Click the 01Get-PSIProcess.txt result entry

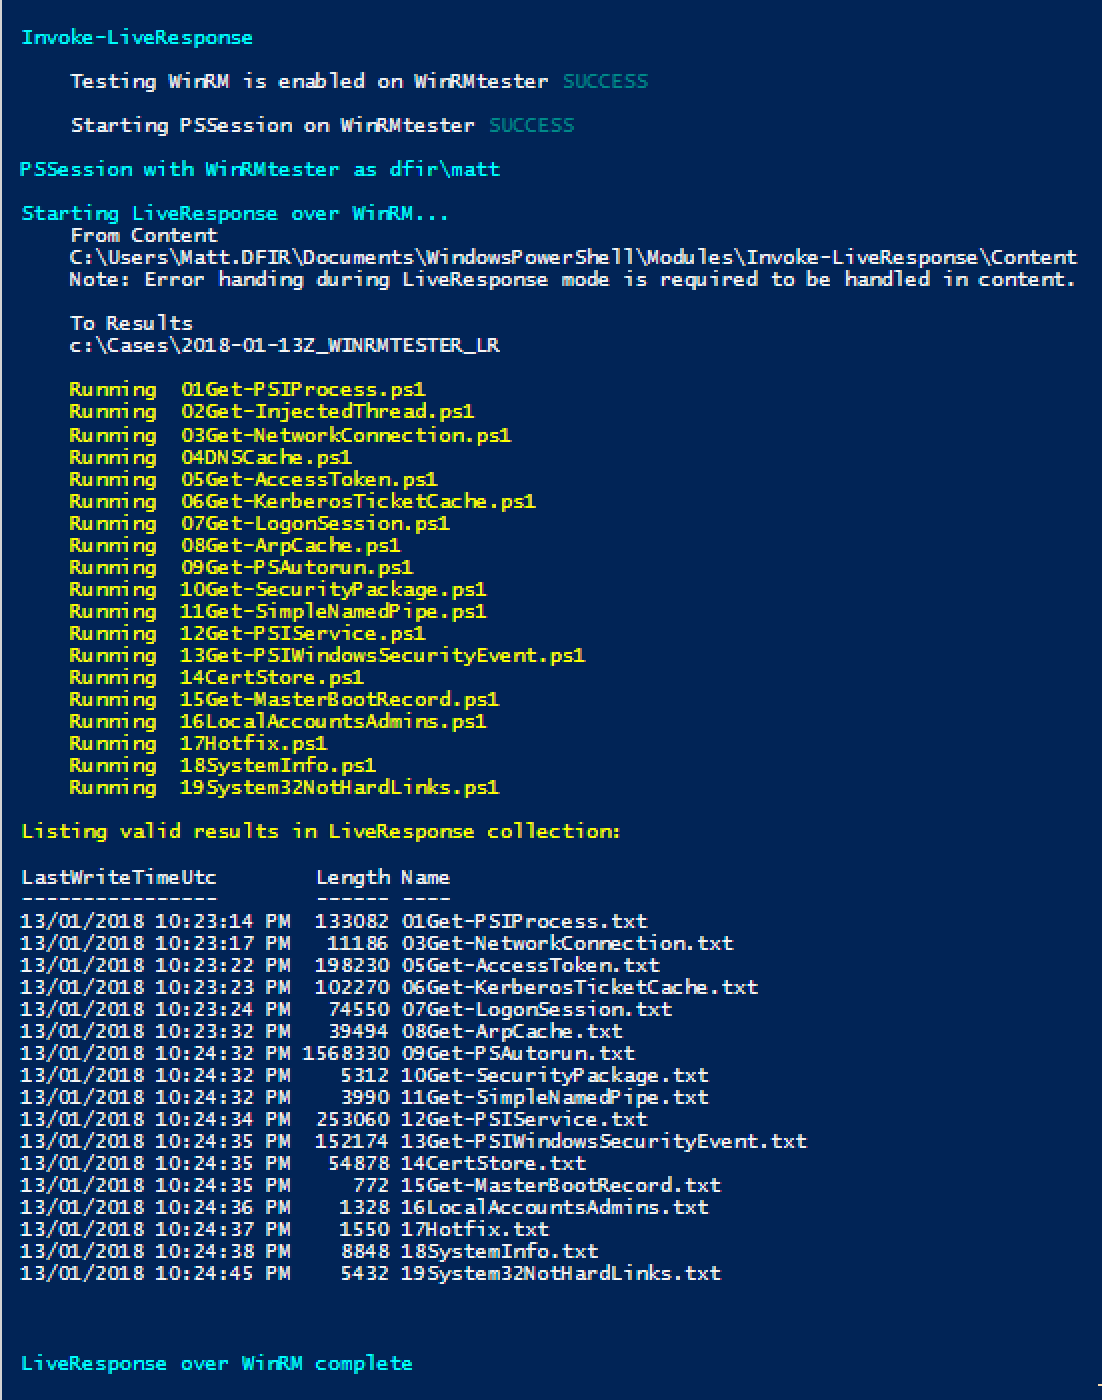(524, 922)
